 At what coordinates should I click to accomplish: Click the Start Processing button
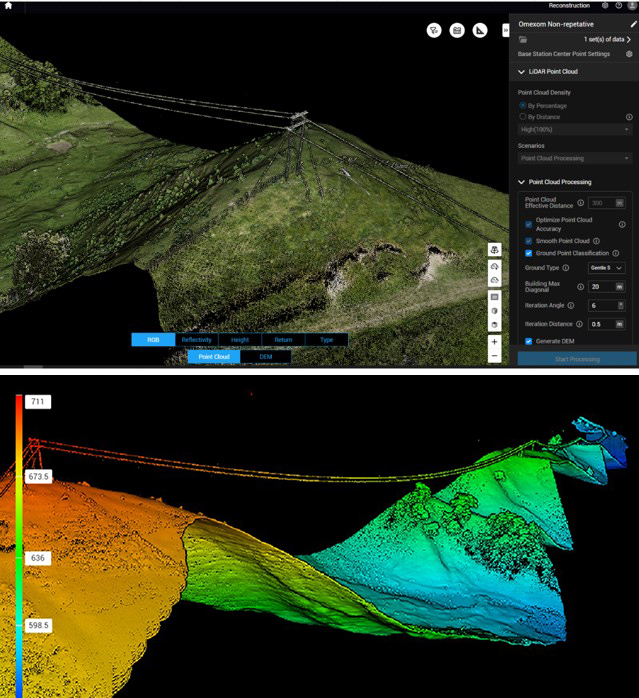pos(576,358)
